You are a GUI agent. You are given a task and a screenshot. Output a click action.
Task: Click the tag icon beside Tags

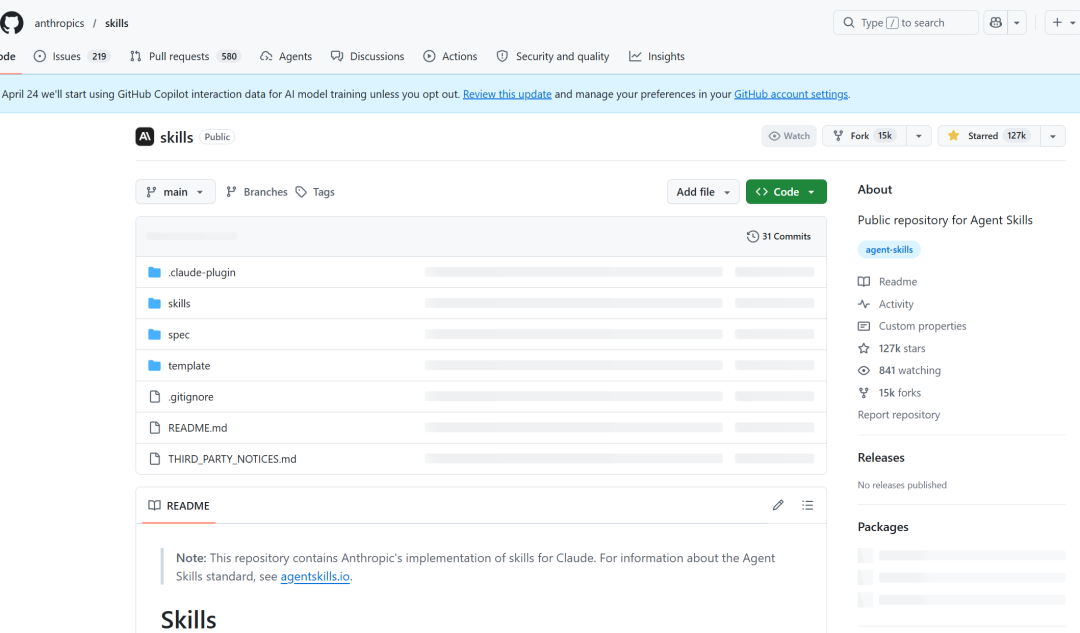click(301, 192)
